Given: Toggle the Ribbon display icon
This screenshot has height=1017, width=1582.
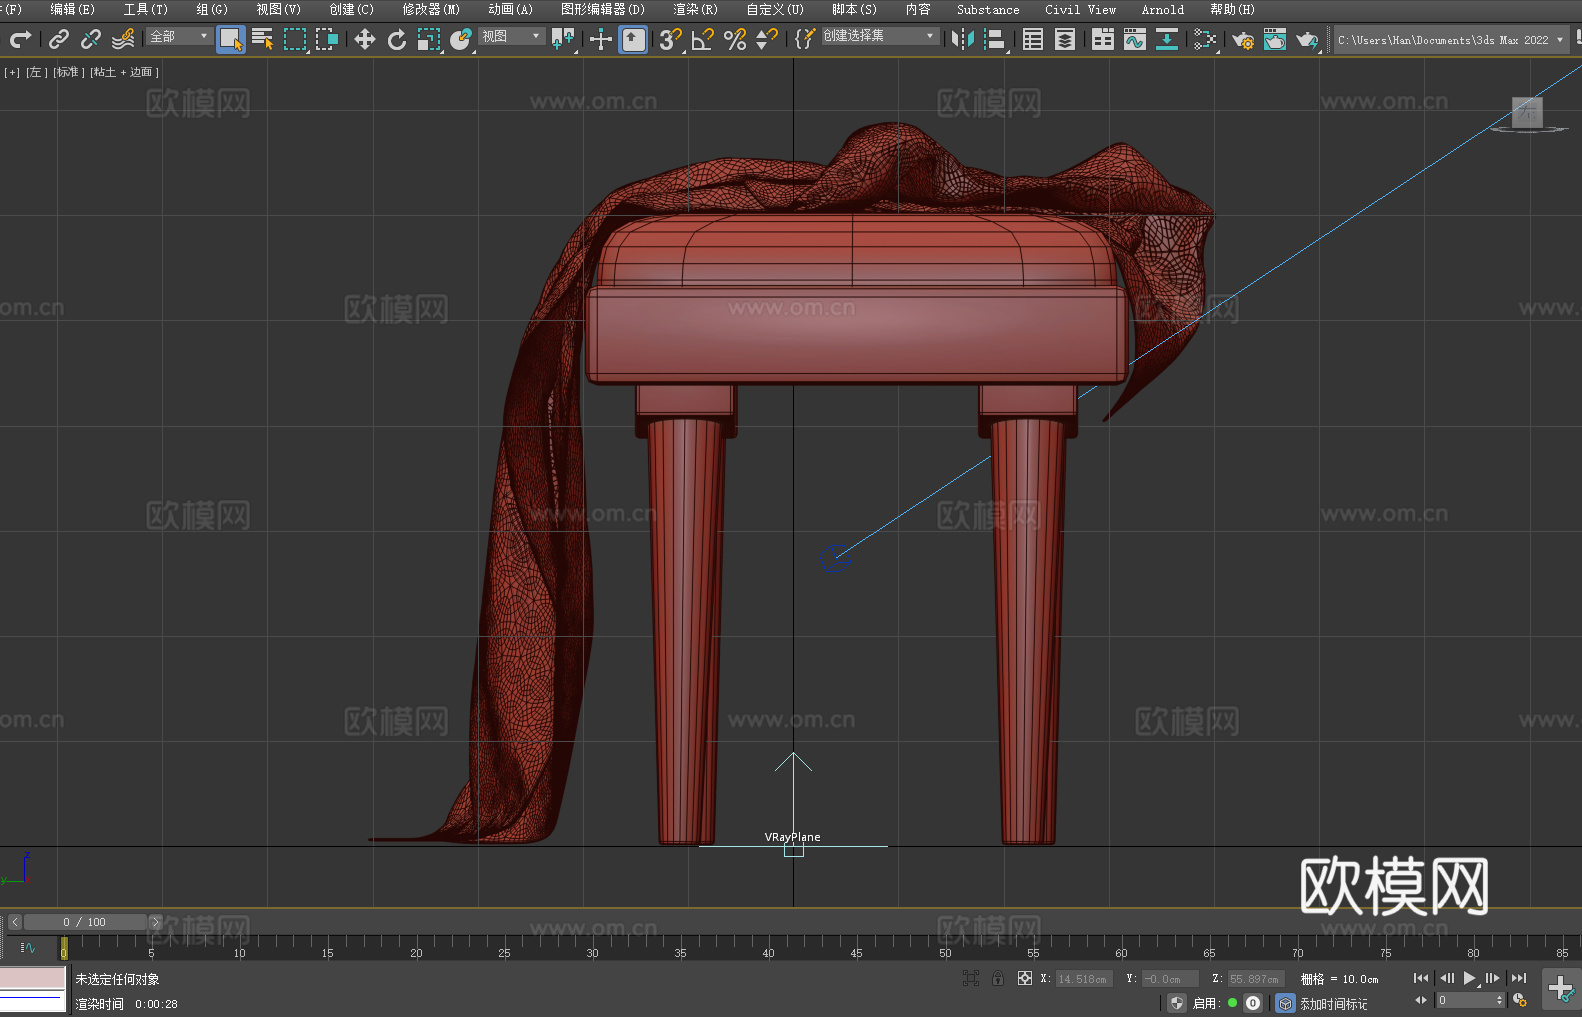Looking at the screenshot, I should (x=1103, y=39).
